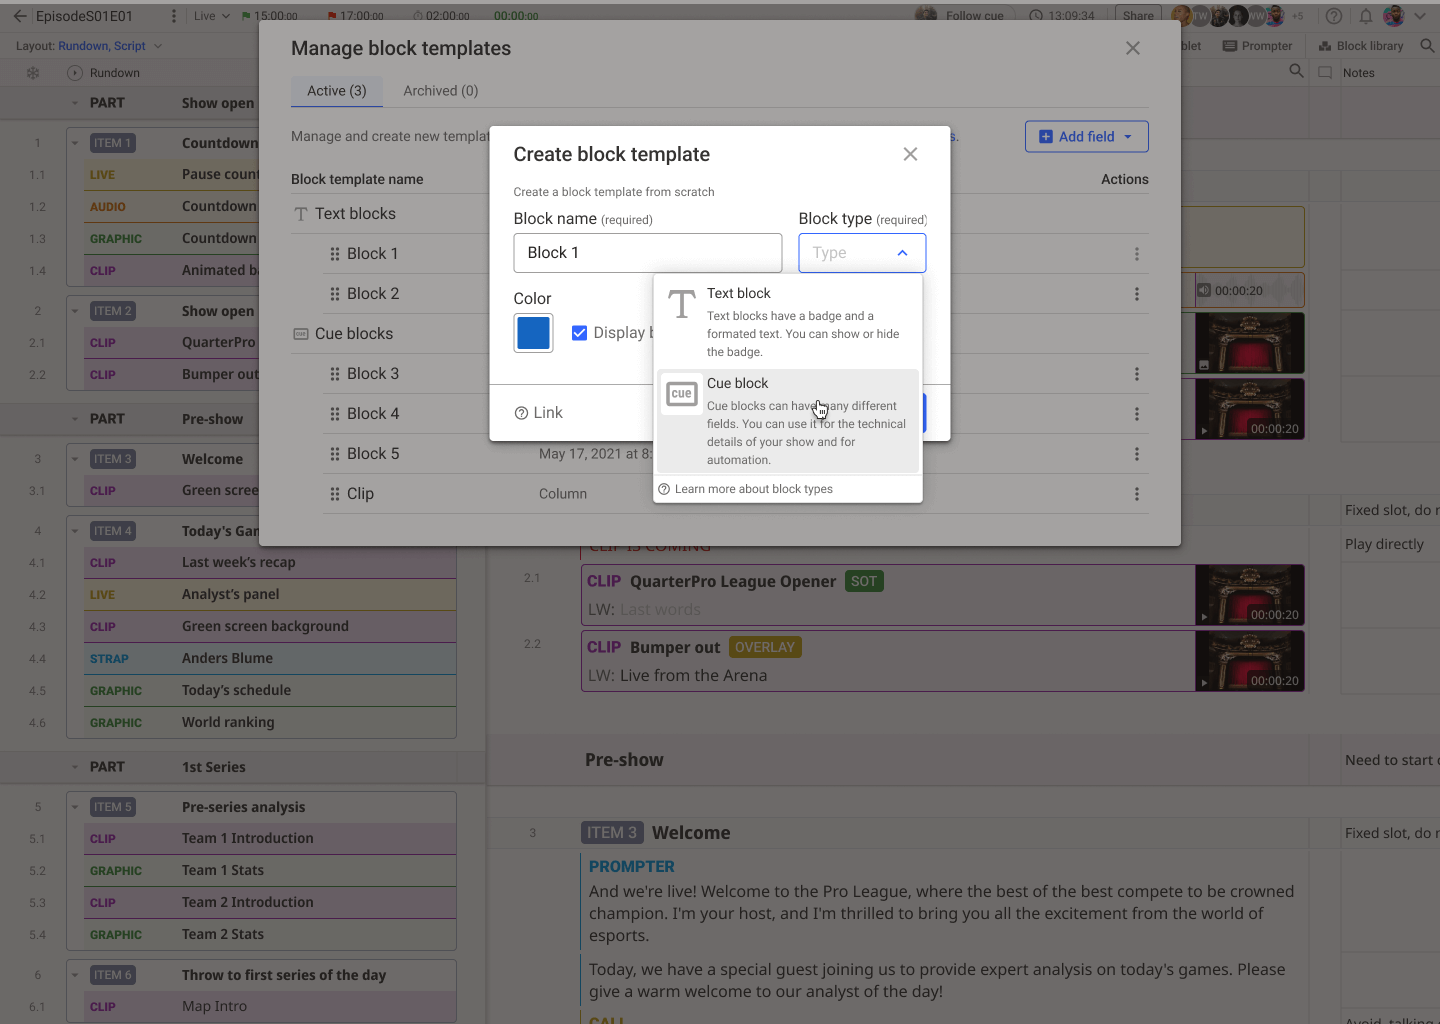The height and width of the screenshot is (1024, 1440).
Task: Close the Create block template dialog
Action: (910, 154)
